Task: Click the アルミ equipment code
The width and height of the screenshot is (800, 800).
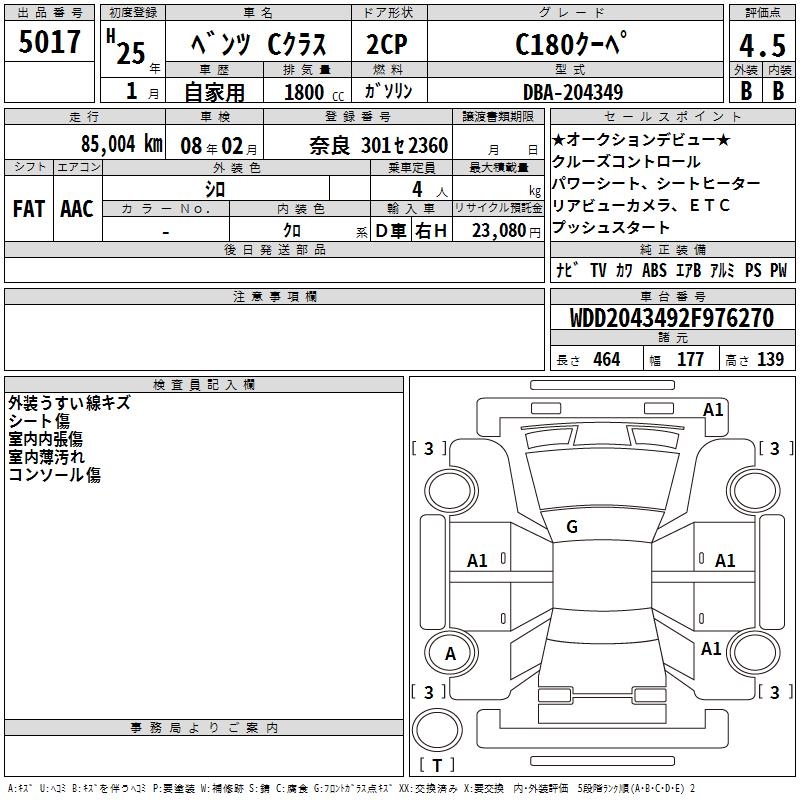Action: (722, 270)
